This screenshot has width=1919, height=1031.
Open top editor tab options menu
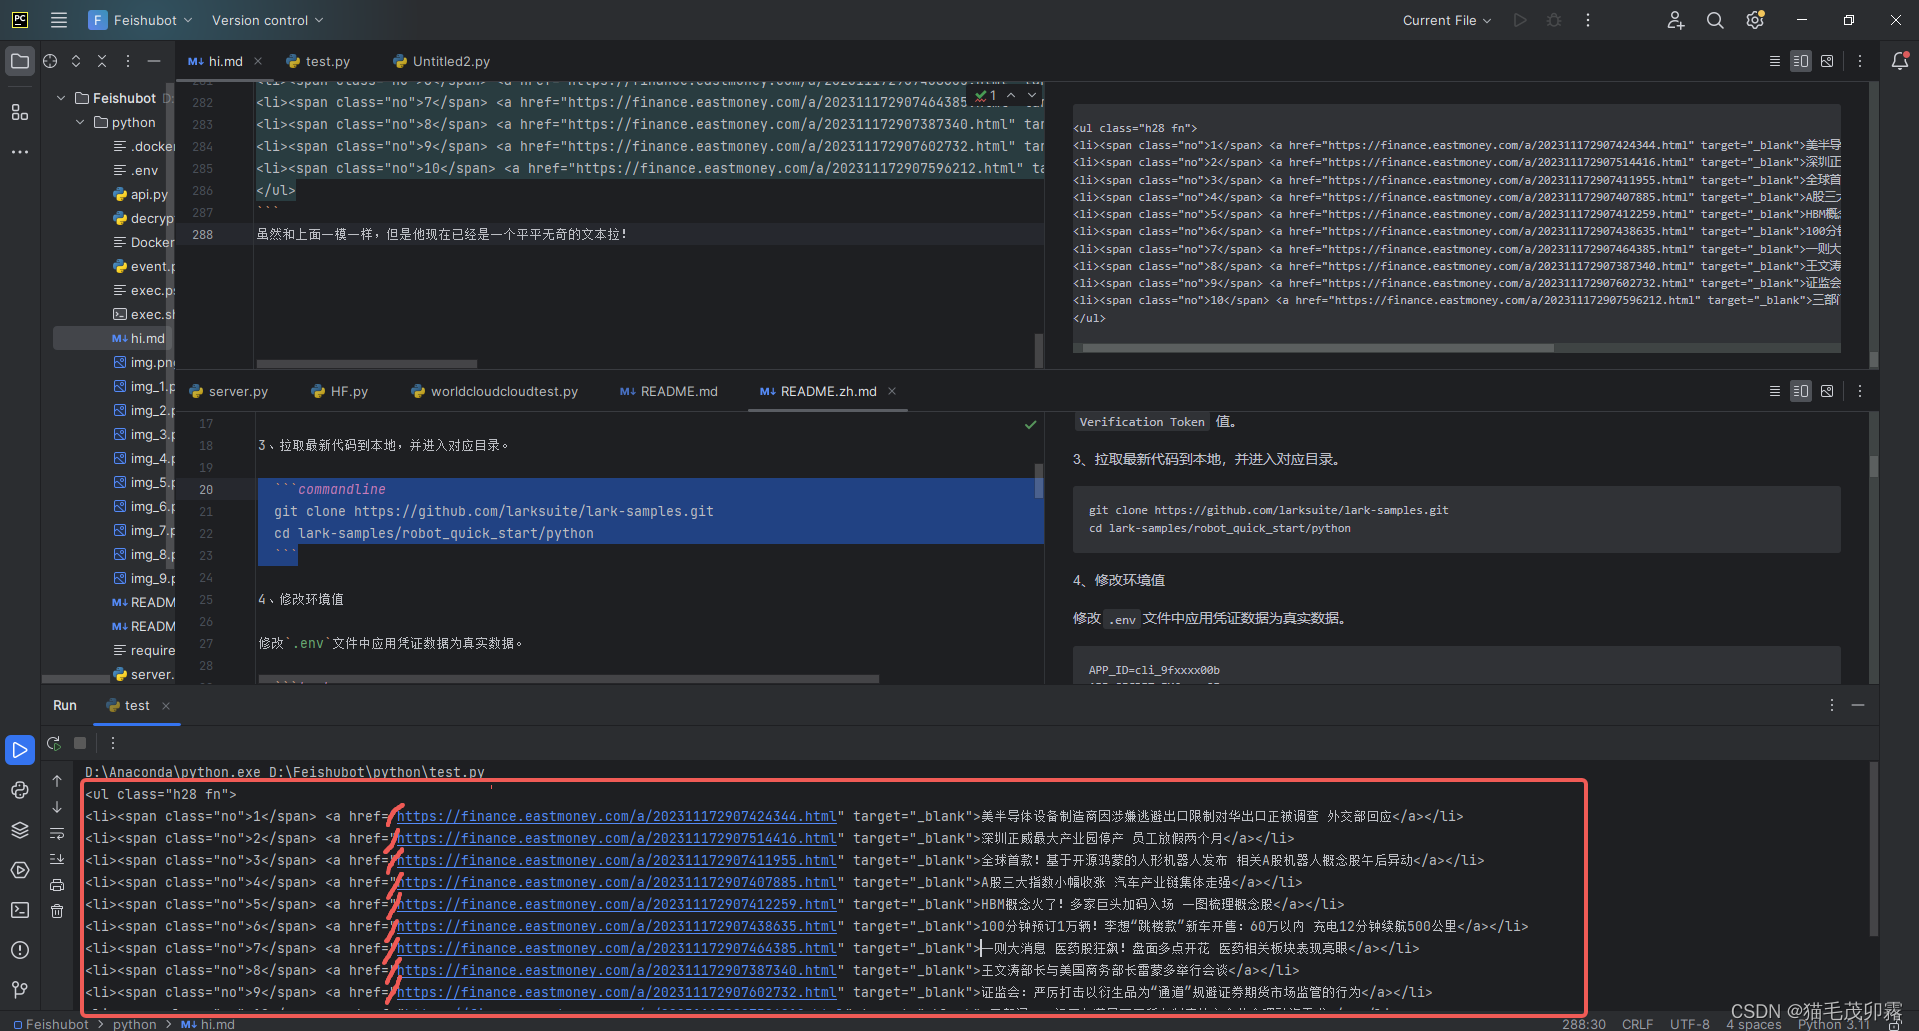1860,61
